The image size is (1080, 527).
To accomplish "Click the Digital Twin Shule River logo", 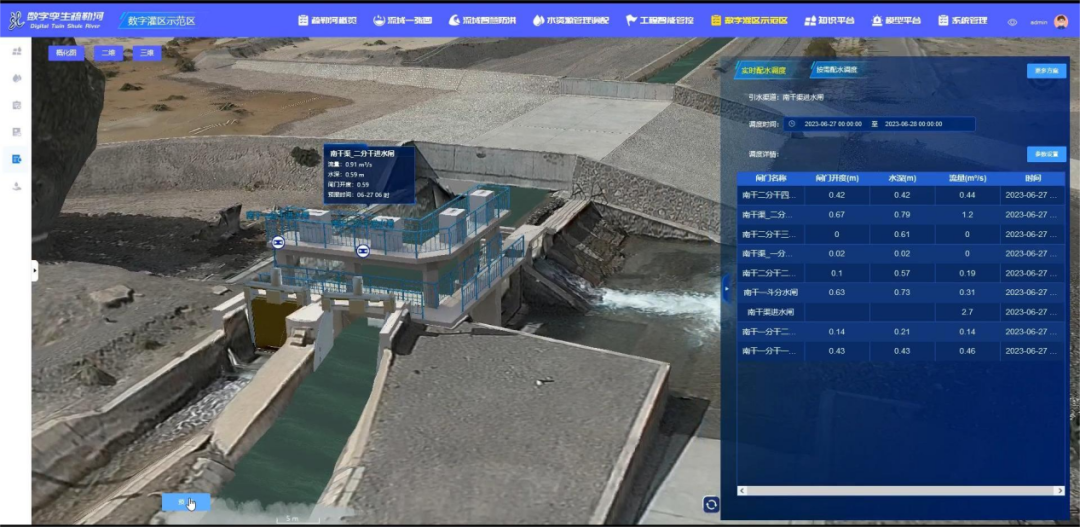I will 56,20.
